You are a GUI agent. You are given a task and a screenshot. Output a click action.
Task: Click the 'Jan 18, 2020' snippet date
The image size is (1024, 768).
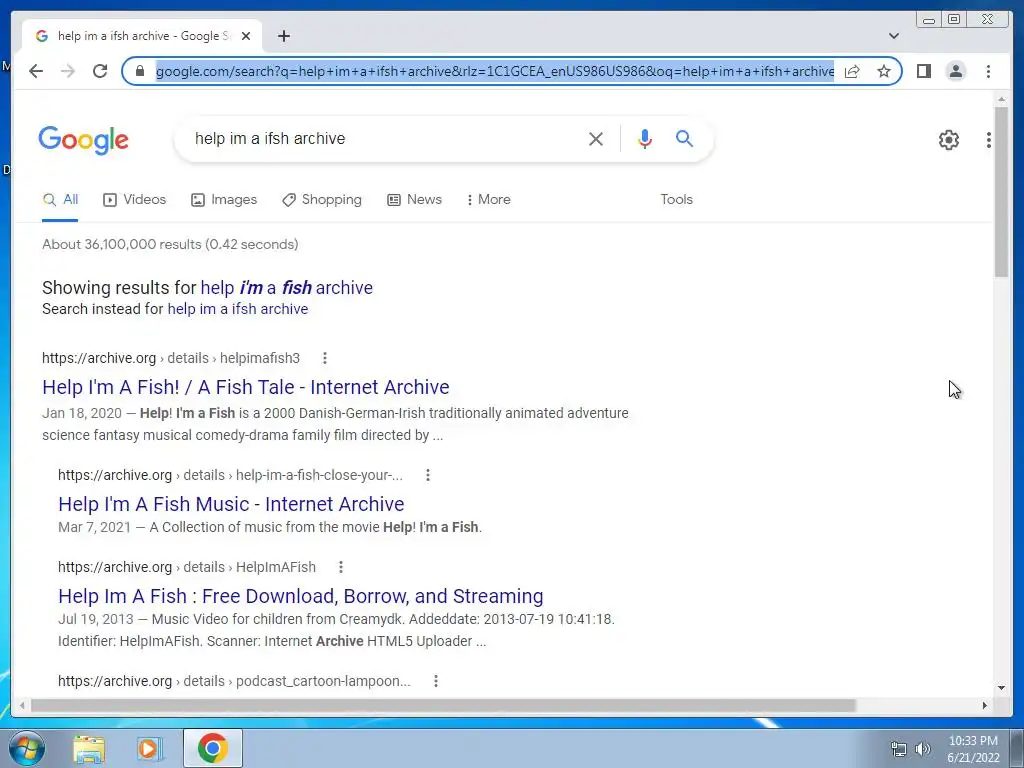click(82, 413)
